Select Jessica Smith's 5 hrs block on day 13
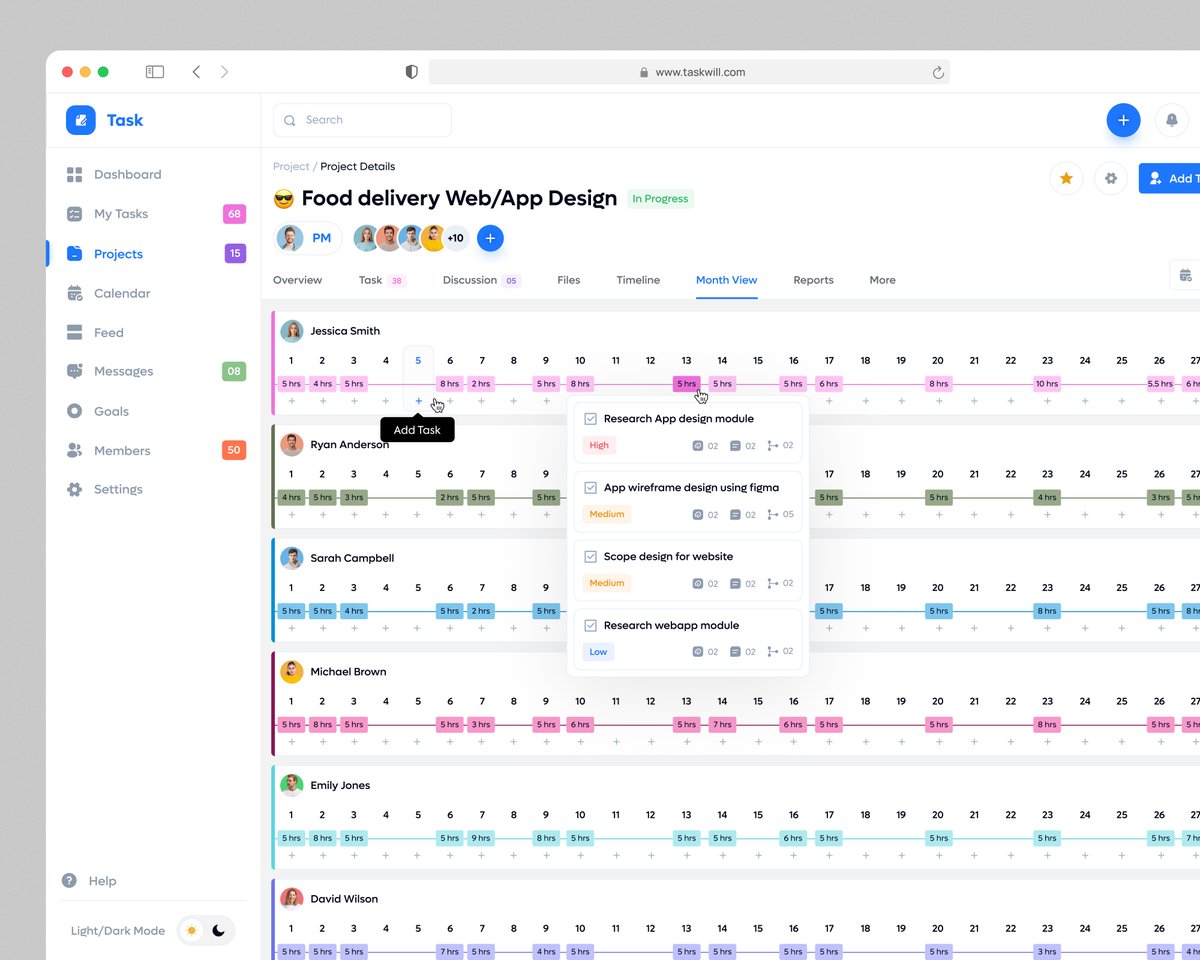Screen dimensions: 1200x960 [686, 383]
